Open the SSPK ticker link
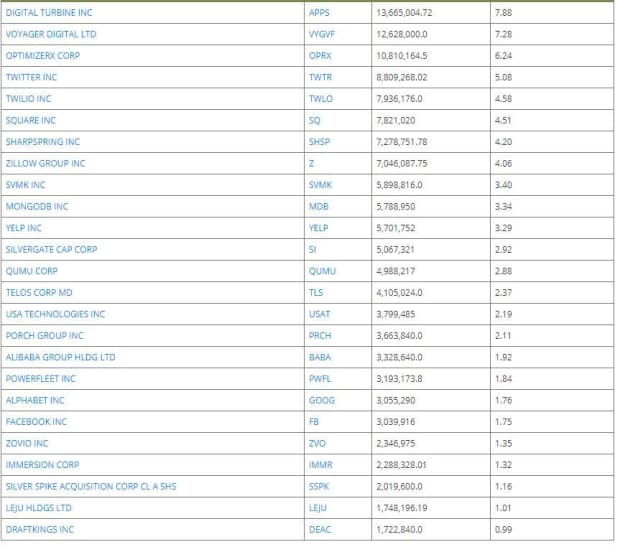Viewport: 620px width, 547px height. [319, 487]
